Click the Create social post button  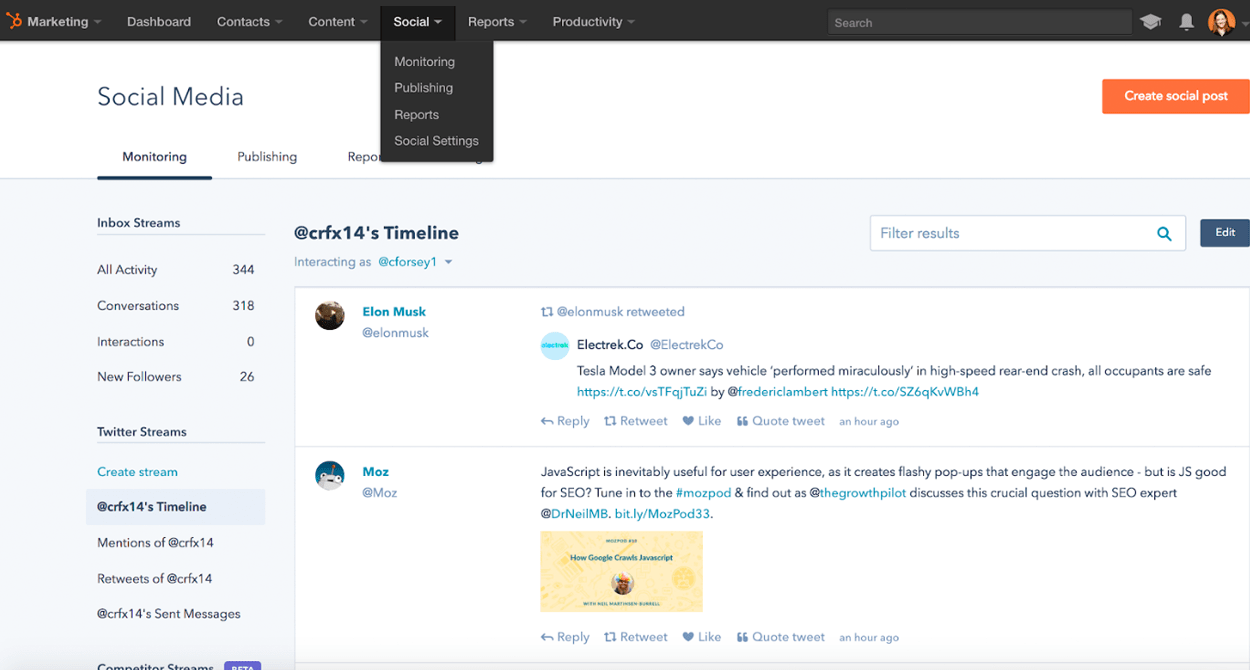[1176, 96]
